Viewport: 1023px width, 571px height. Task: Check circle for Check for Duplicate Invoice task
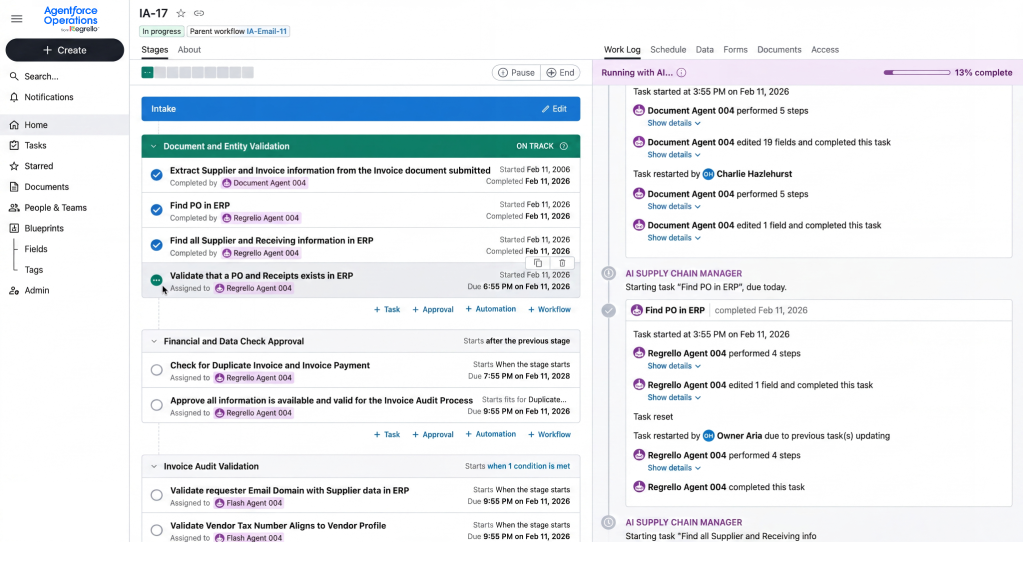157,370
